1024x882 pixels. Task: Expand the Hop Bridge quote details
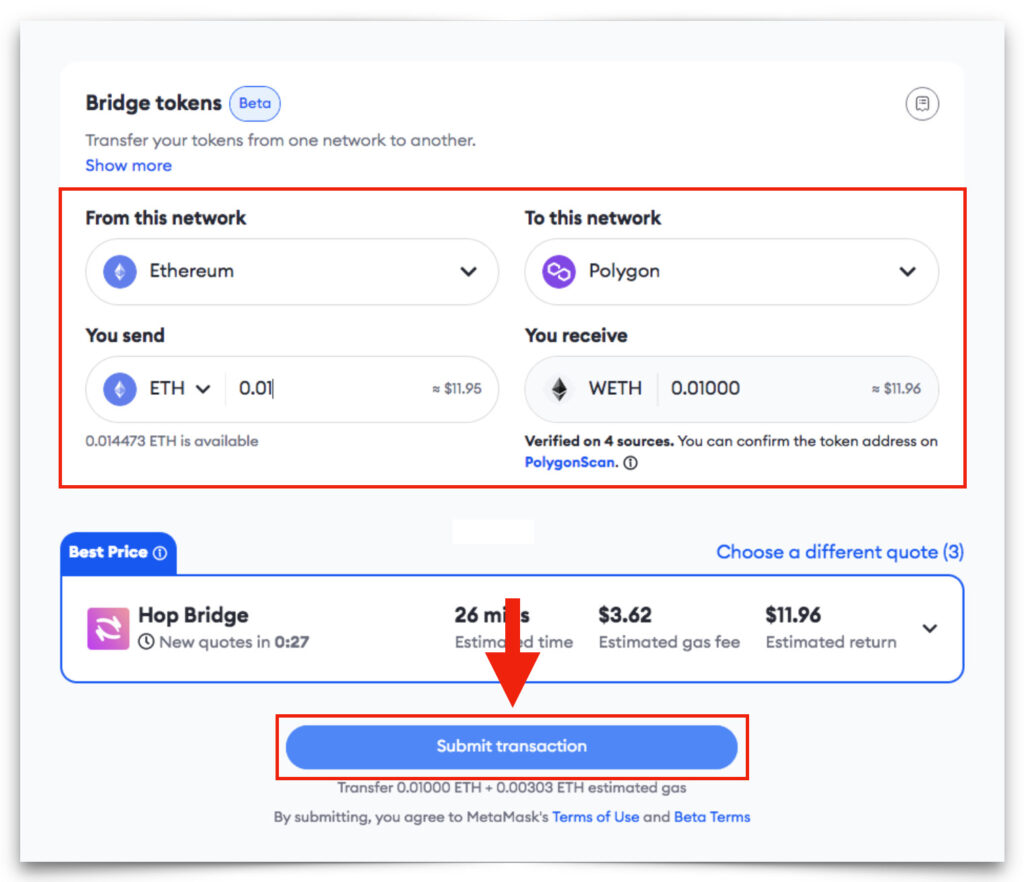pyautogui.click(x=930, y=628)
